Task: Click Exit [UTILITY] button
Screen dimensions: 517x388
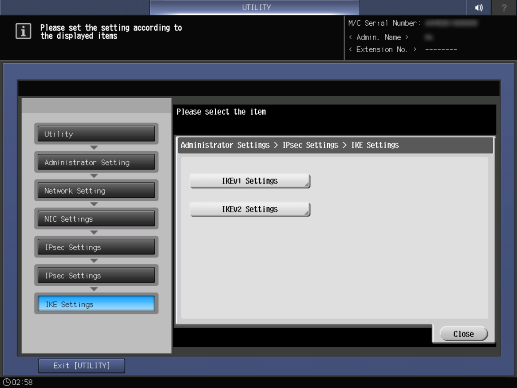Action: click(x=82, y=366)
